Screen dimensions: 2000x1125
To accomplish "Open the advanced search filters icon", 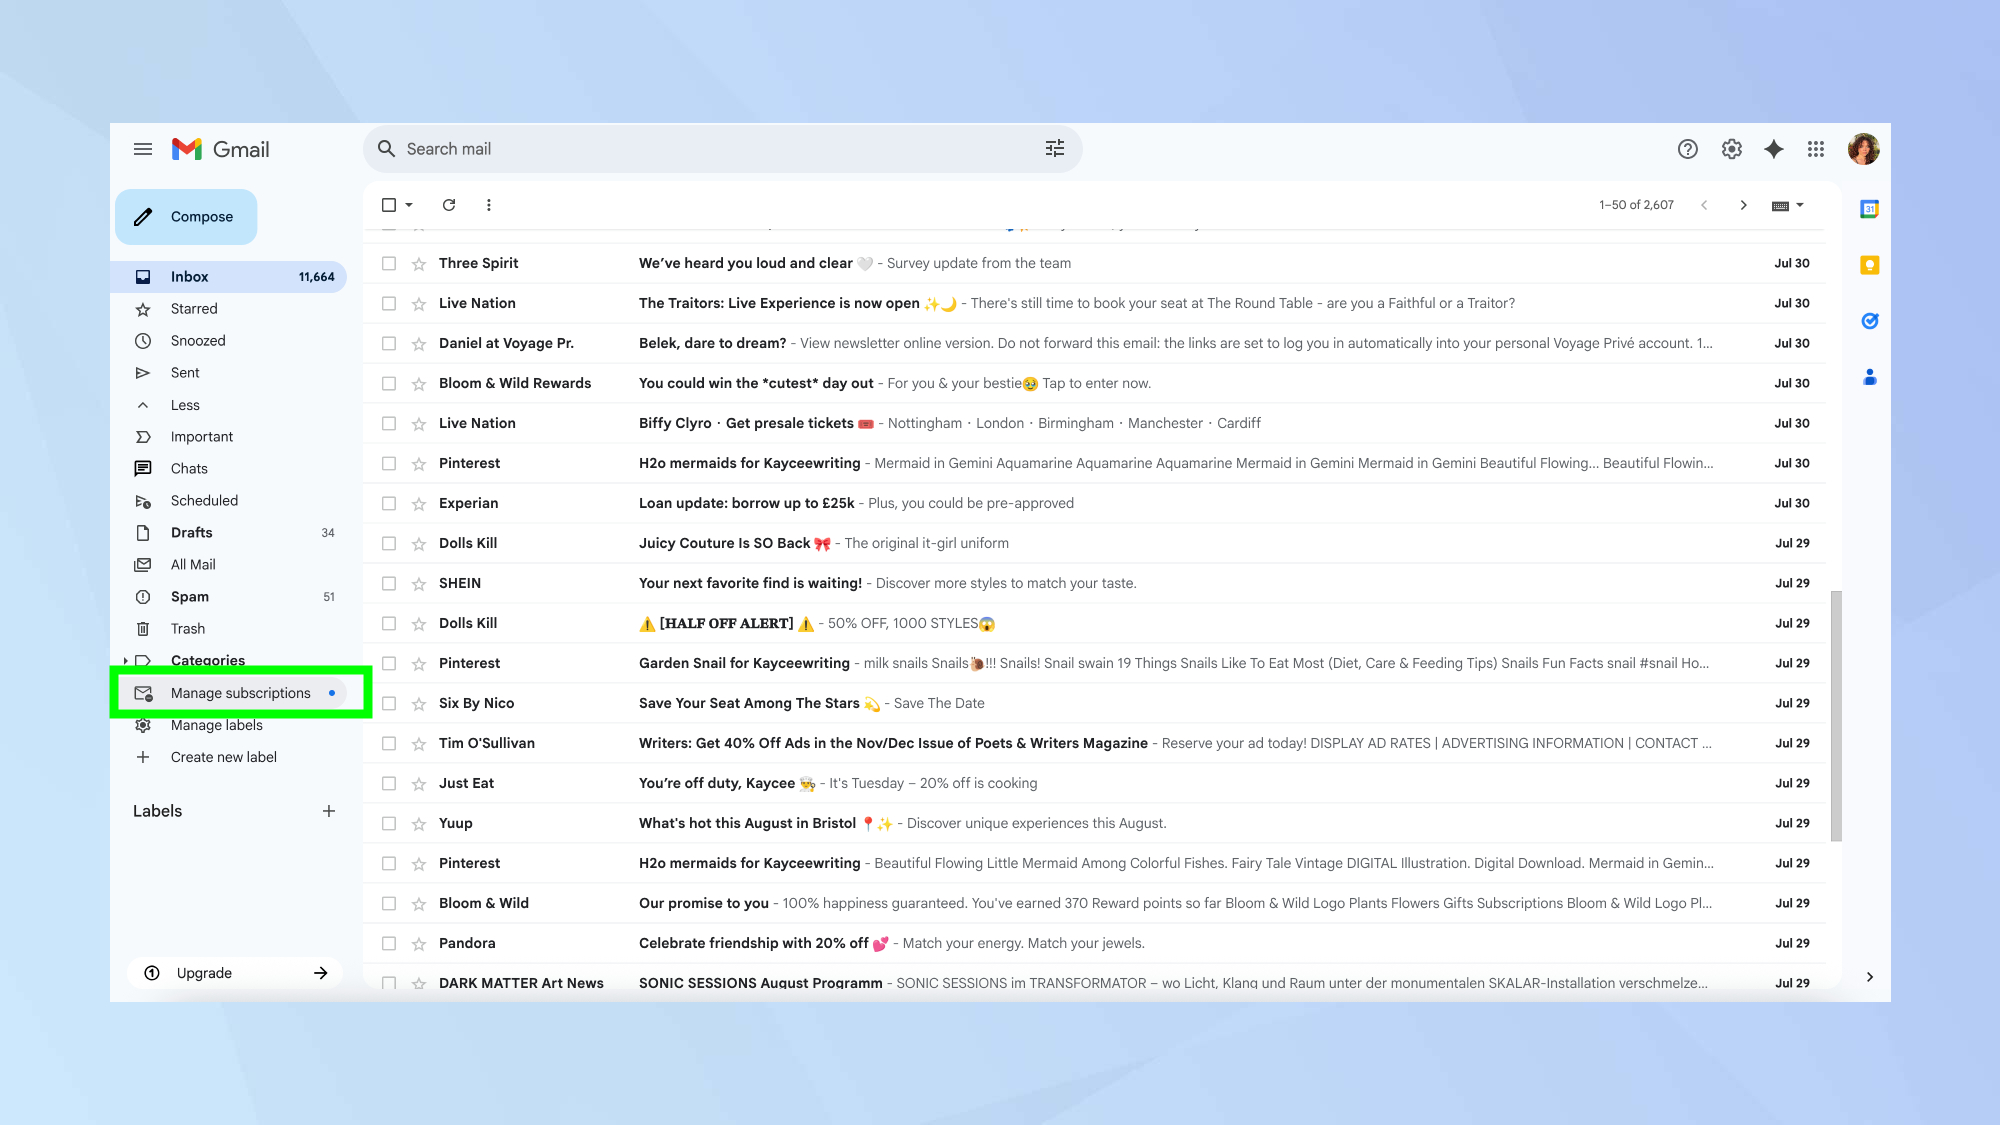I will (1054, 148).
